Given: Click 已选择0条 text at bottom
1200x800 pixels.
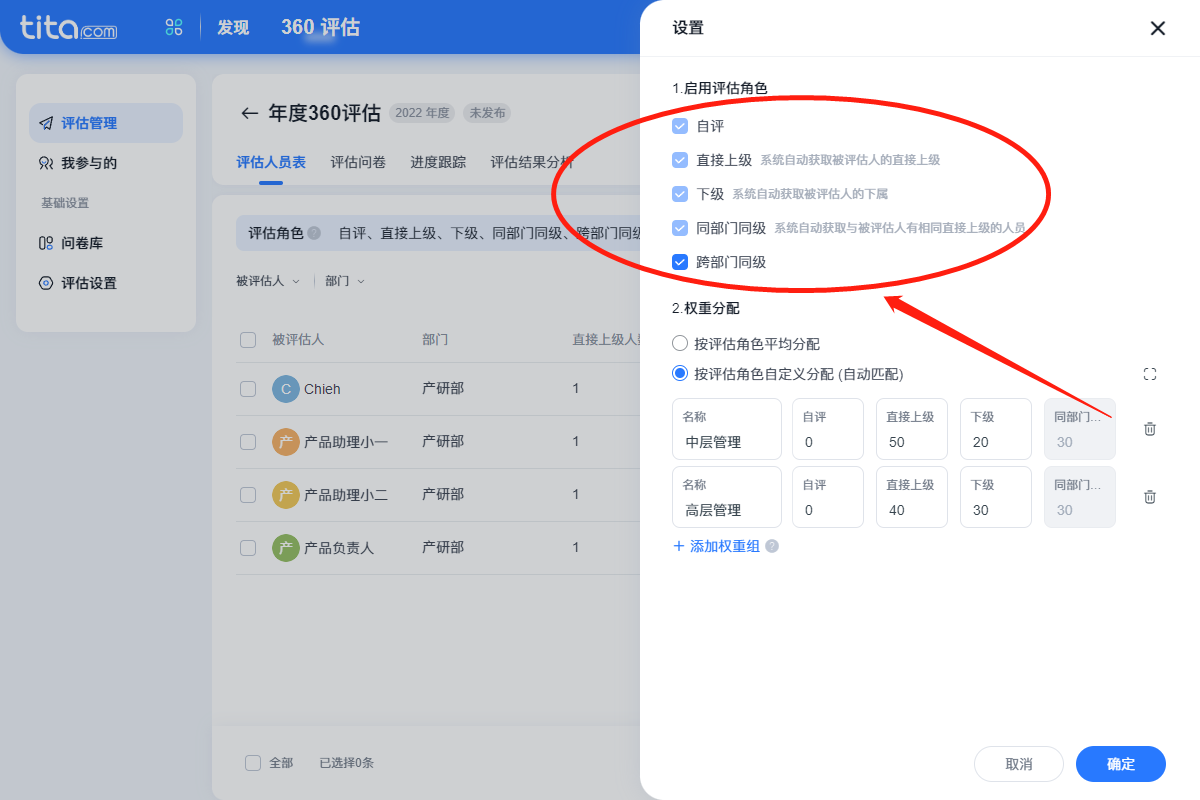Looking at the screenshot, I should 347,763.
